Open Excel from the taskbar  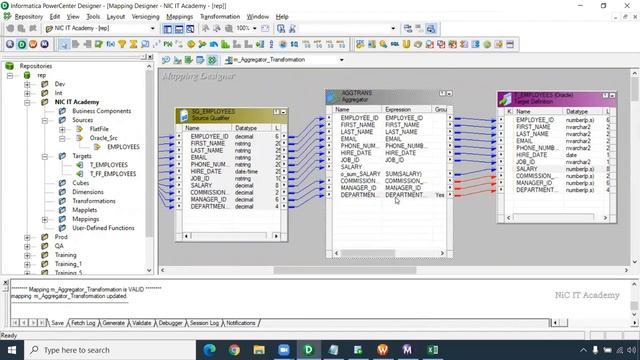click(433, 350)
